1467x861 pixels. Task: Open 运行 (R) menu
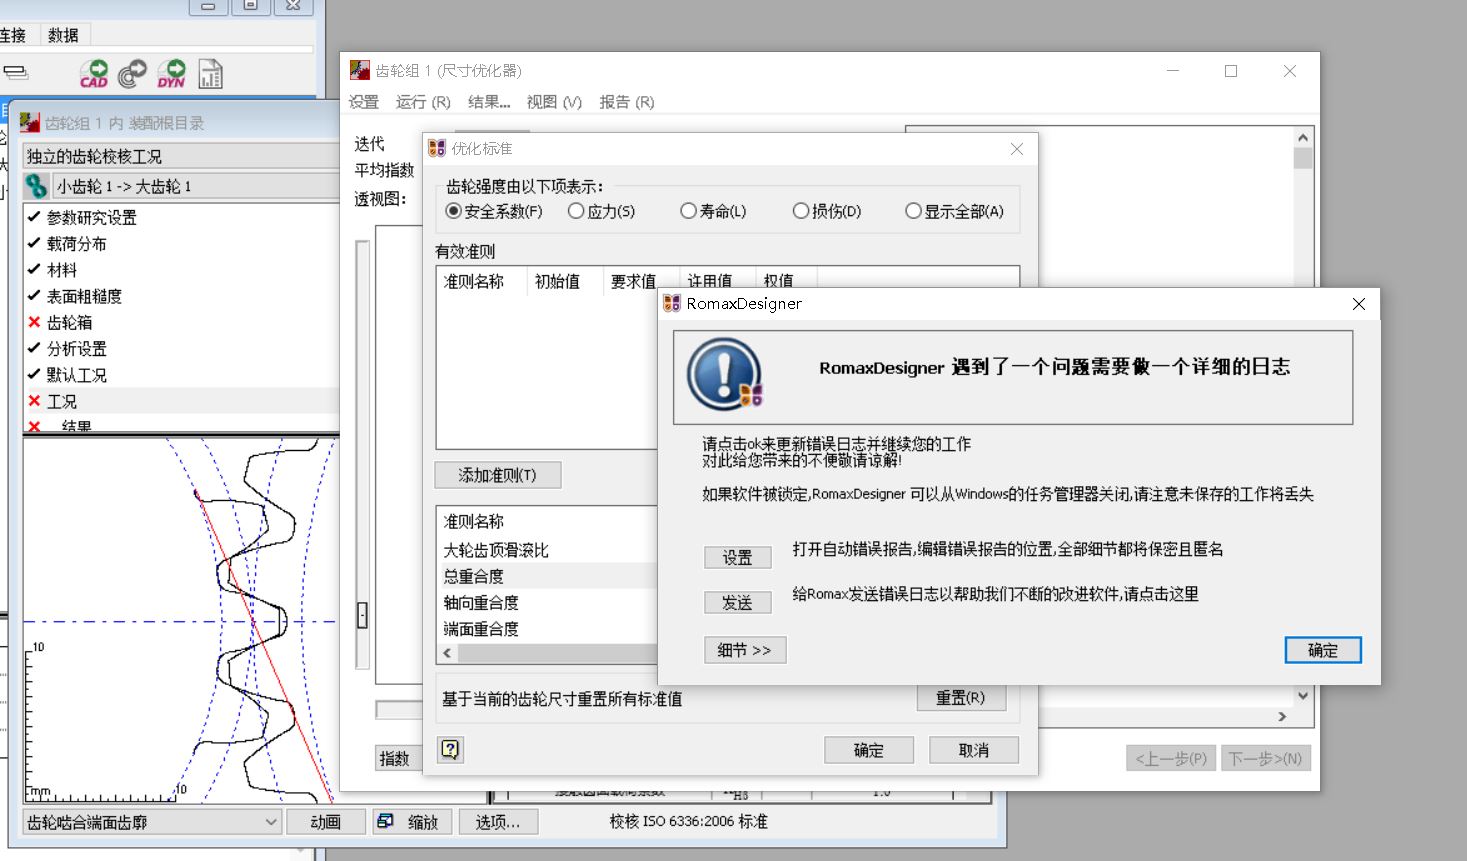point(423,102)
